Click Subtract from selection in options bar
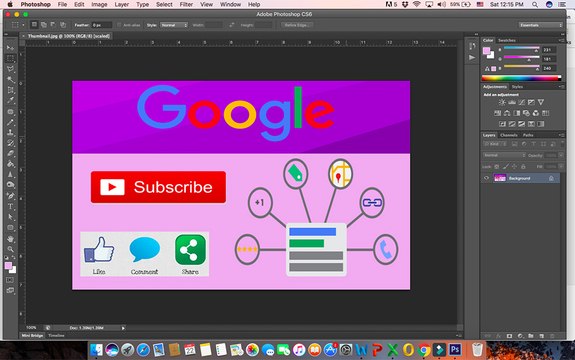Image resolution: width=575 pixels, height=360 pixels. (53, 25)
